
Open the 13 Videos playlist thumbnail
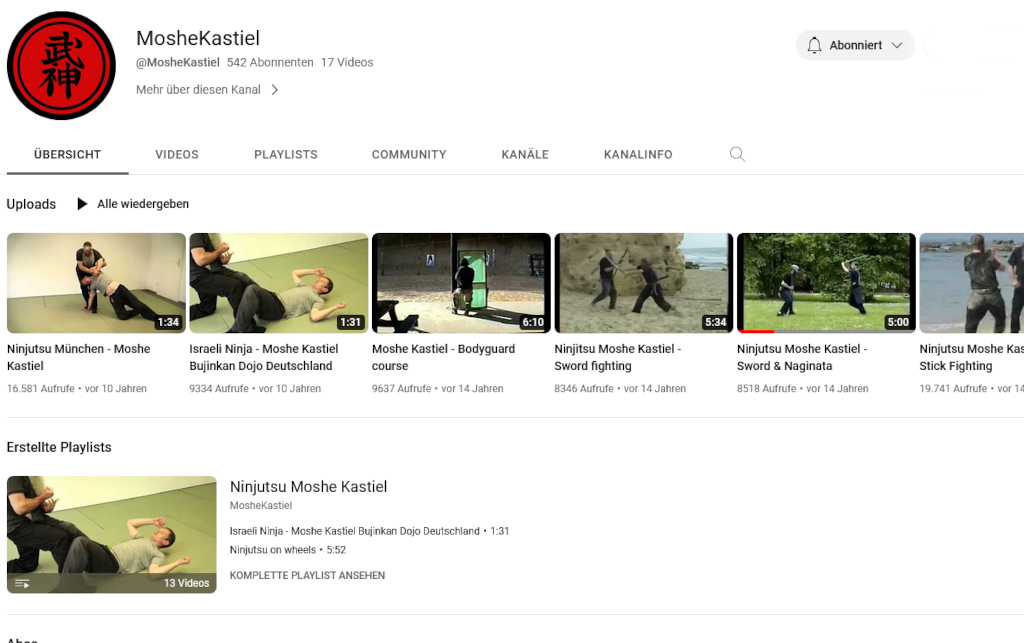point(112,535)
